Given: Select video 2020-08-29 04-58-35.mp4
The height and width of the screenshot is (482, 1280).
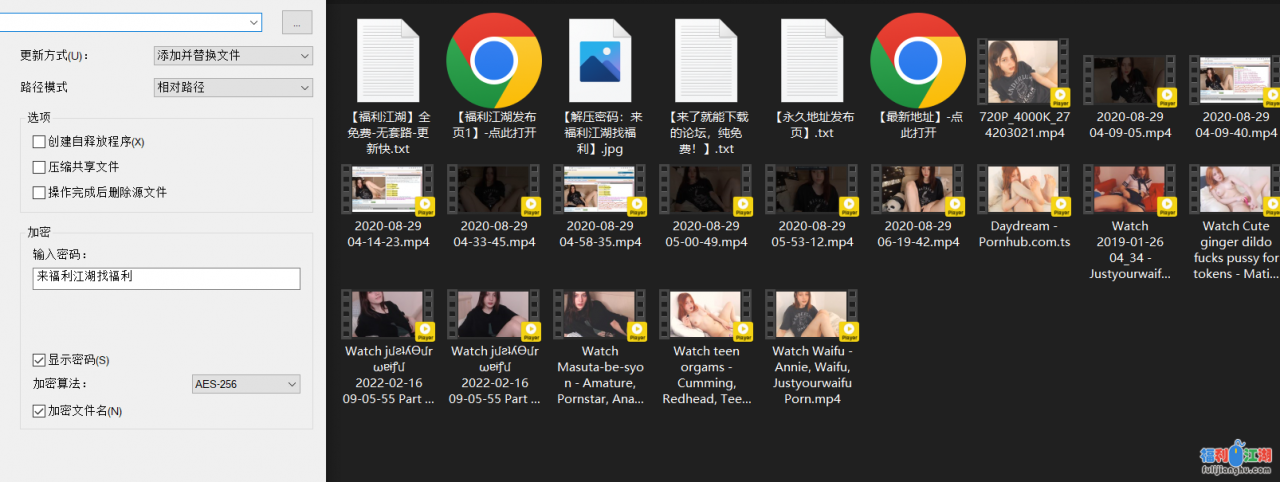Looking at the screenshot, I should (600, 191).
